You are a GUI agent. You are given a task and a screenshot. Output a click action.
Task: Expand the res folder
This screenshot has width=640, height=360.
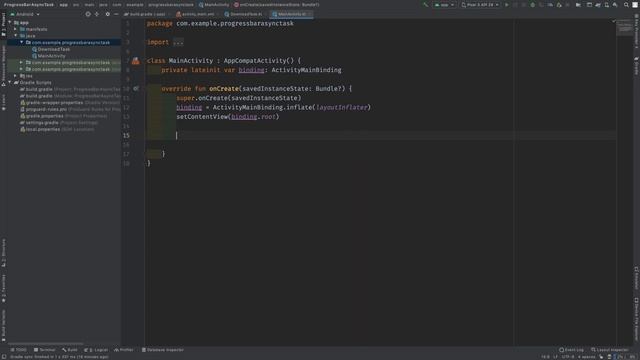[x=16, y=76]
